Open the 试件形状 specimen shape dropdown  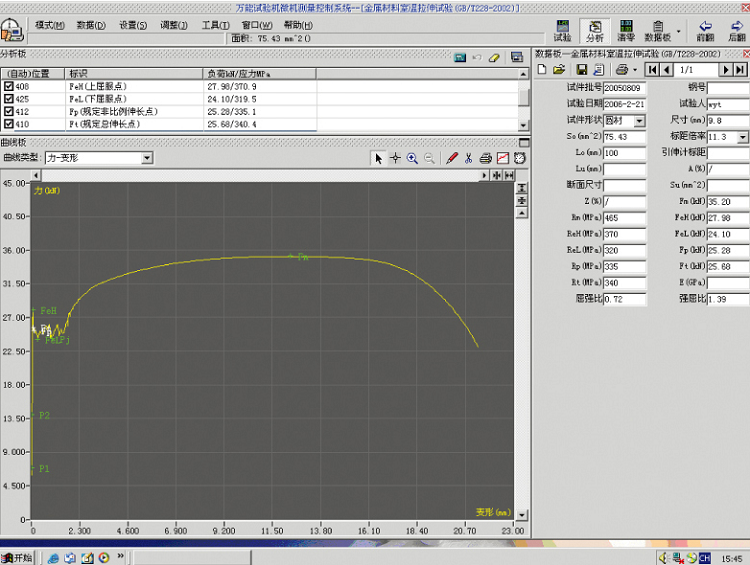[640, 121]
